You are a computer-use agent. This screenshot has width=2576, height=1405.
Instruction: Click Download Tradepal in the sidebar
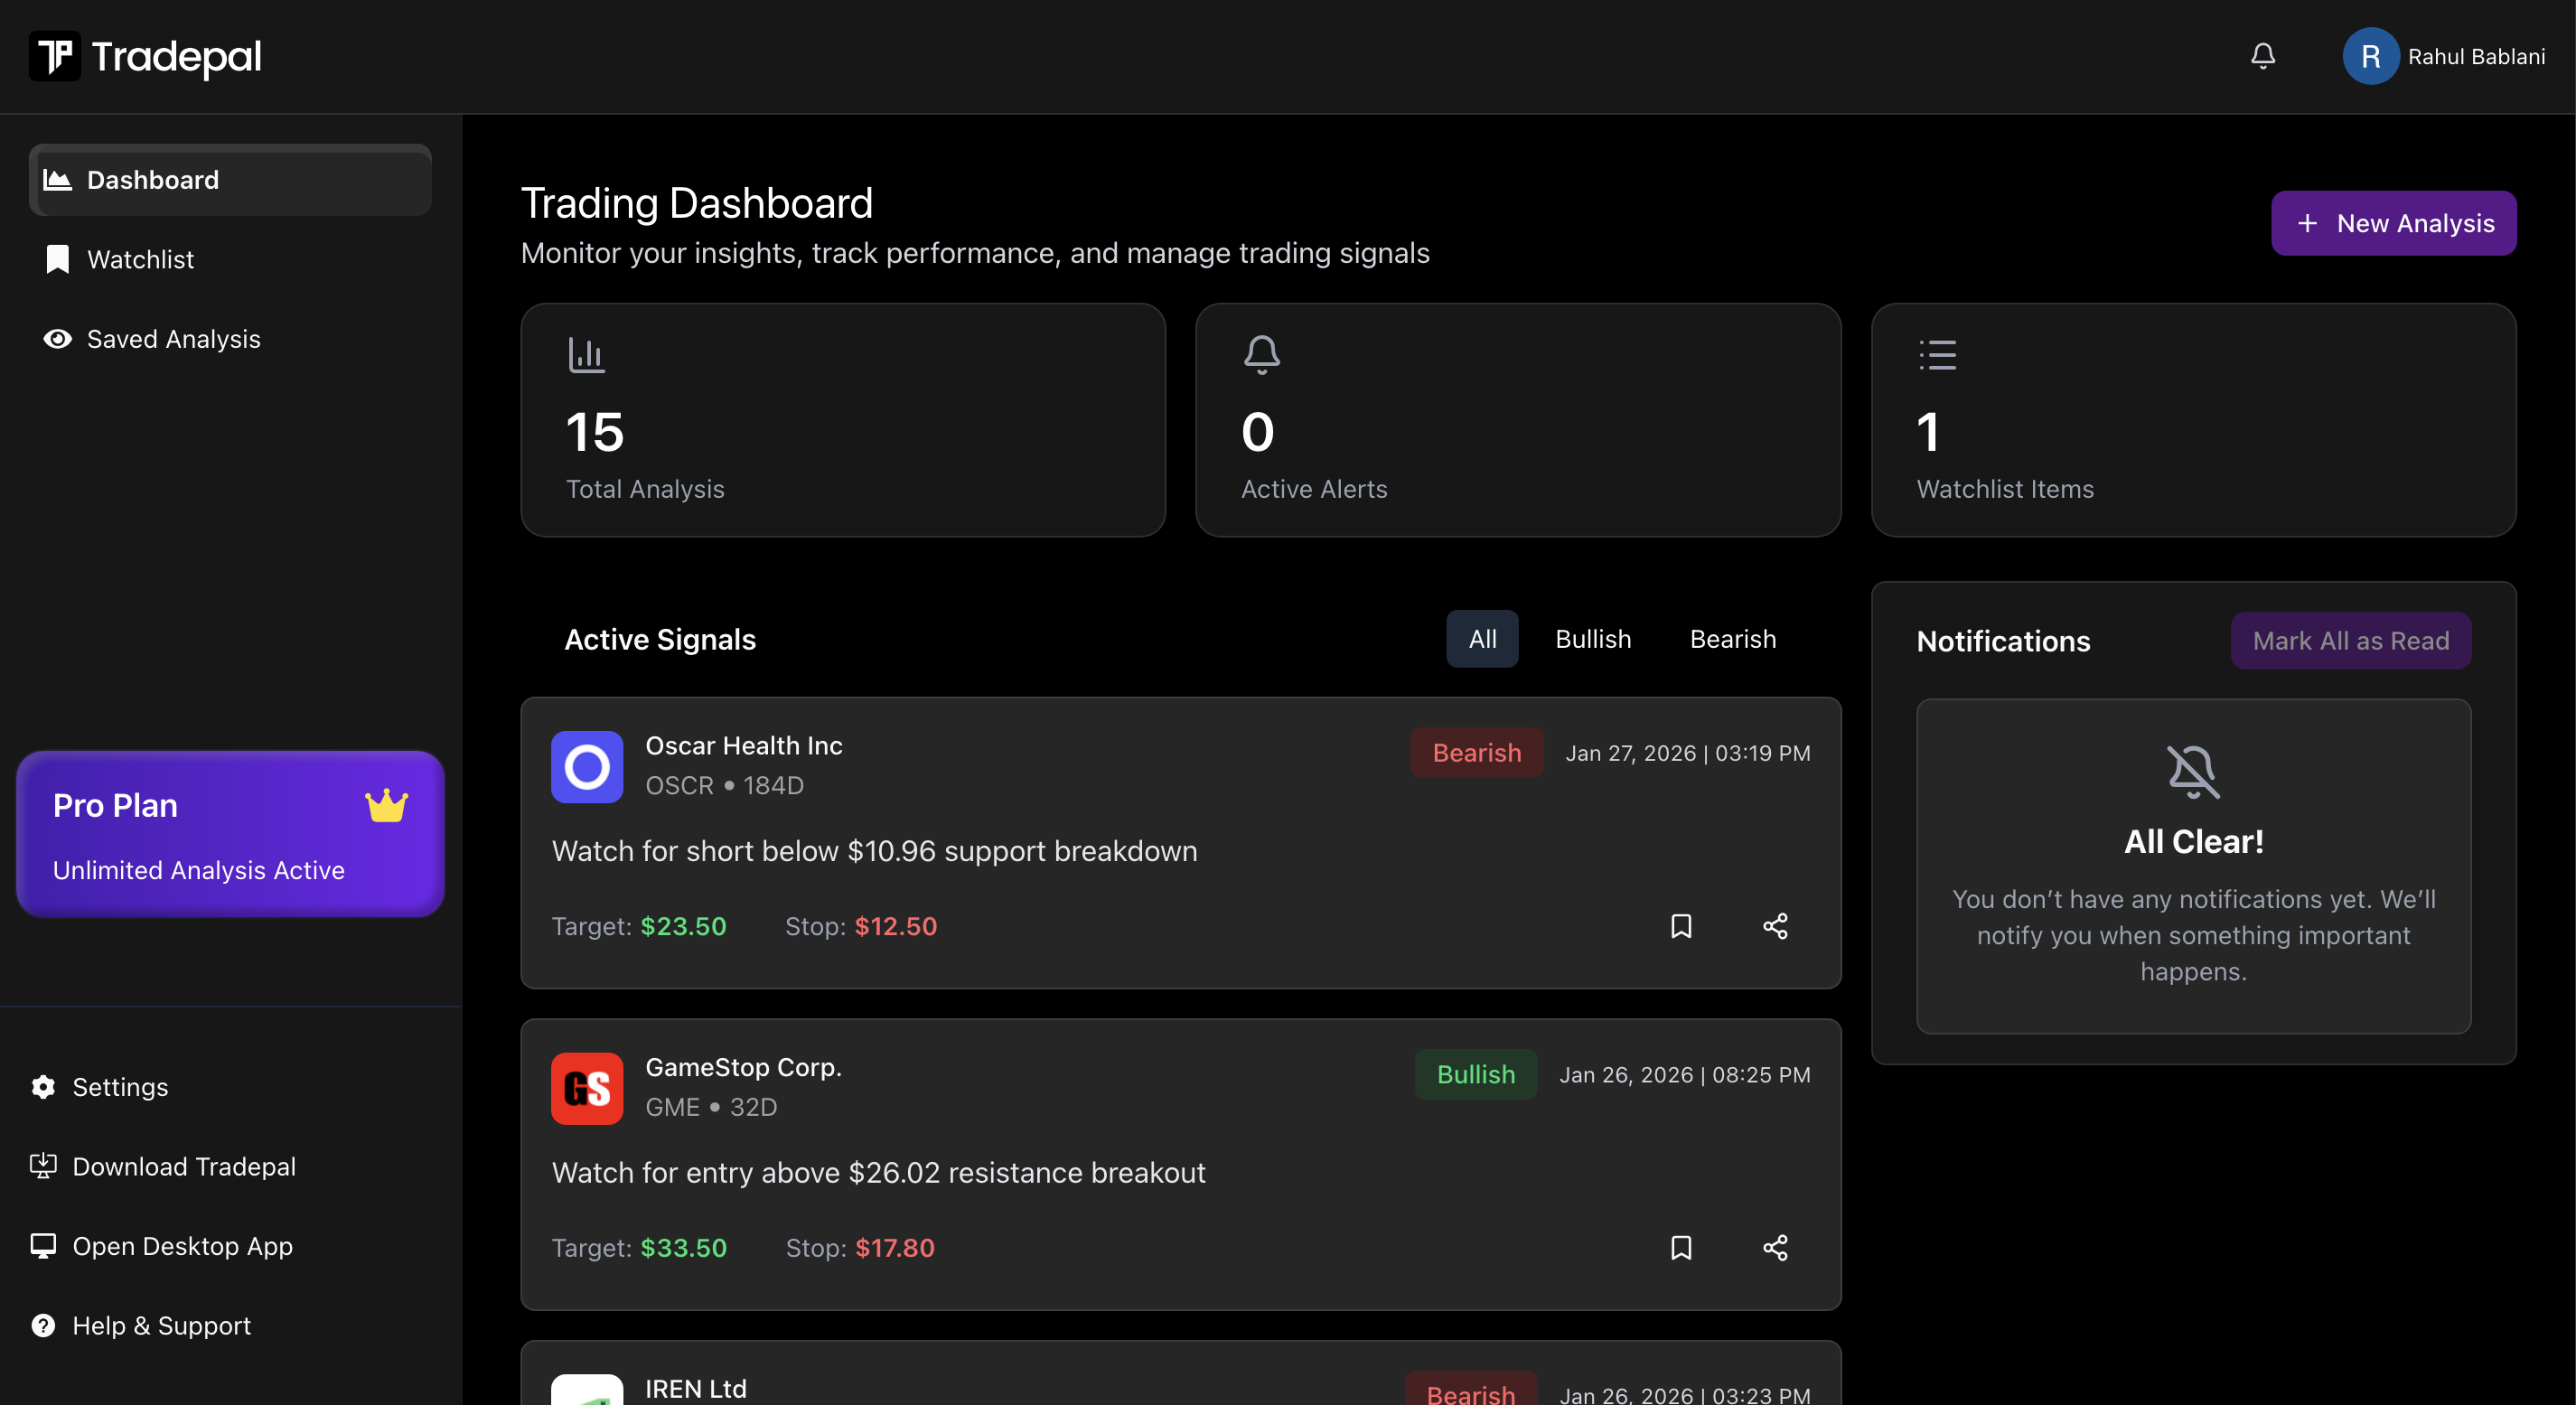184,1166
